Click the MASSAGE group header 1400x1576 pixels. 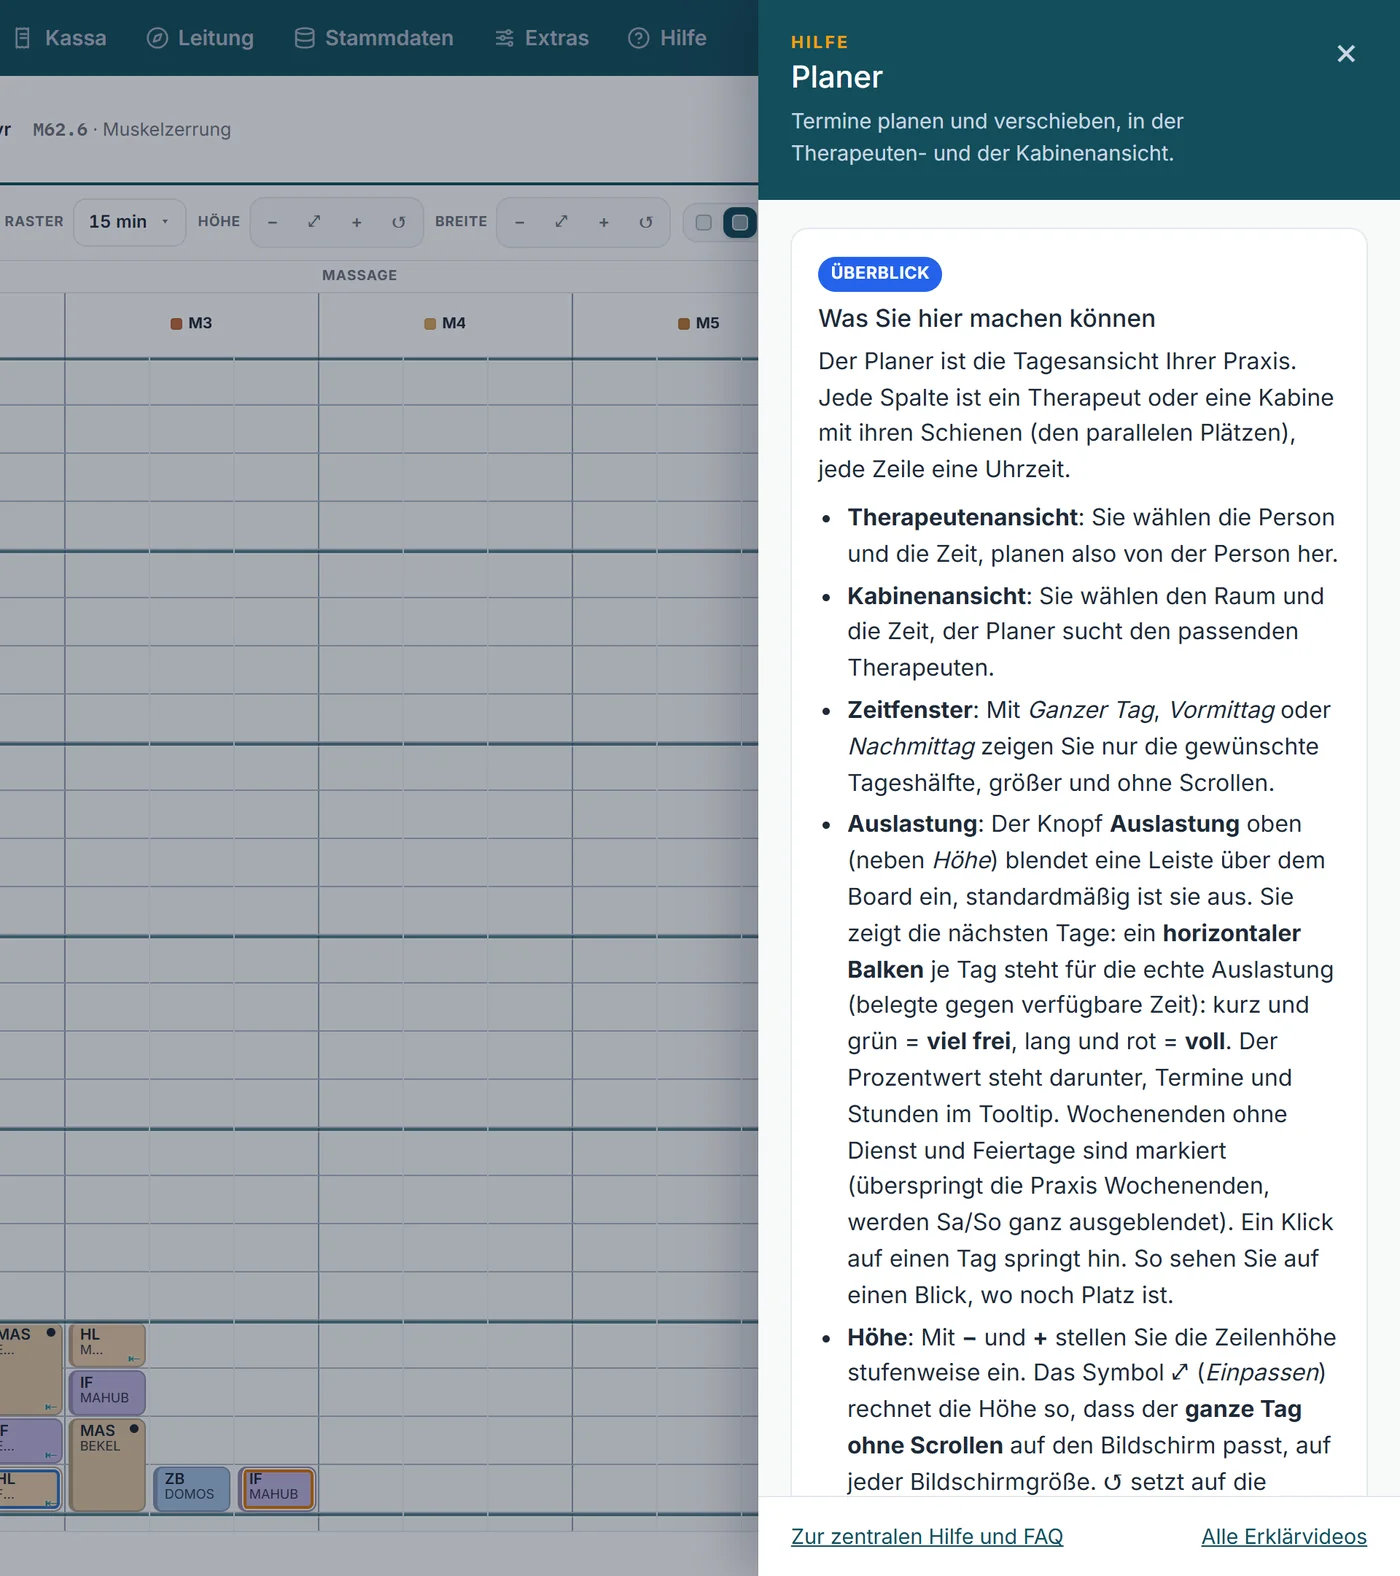(x=360, y=275)
